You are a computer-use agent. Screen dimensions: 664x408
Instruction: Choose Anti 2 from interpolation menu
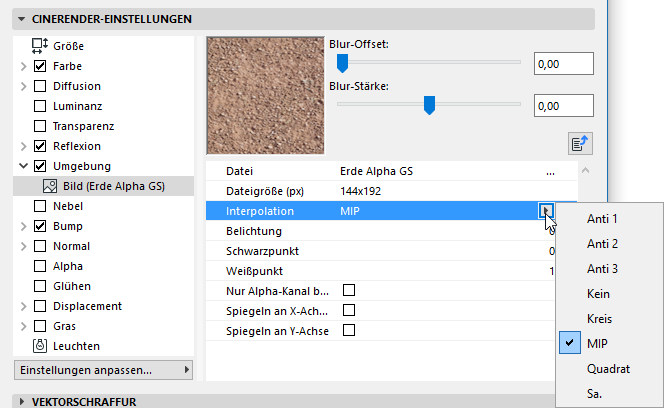pos(602,244)
